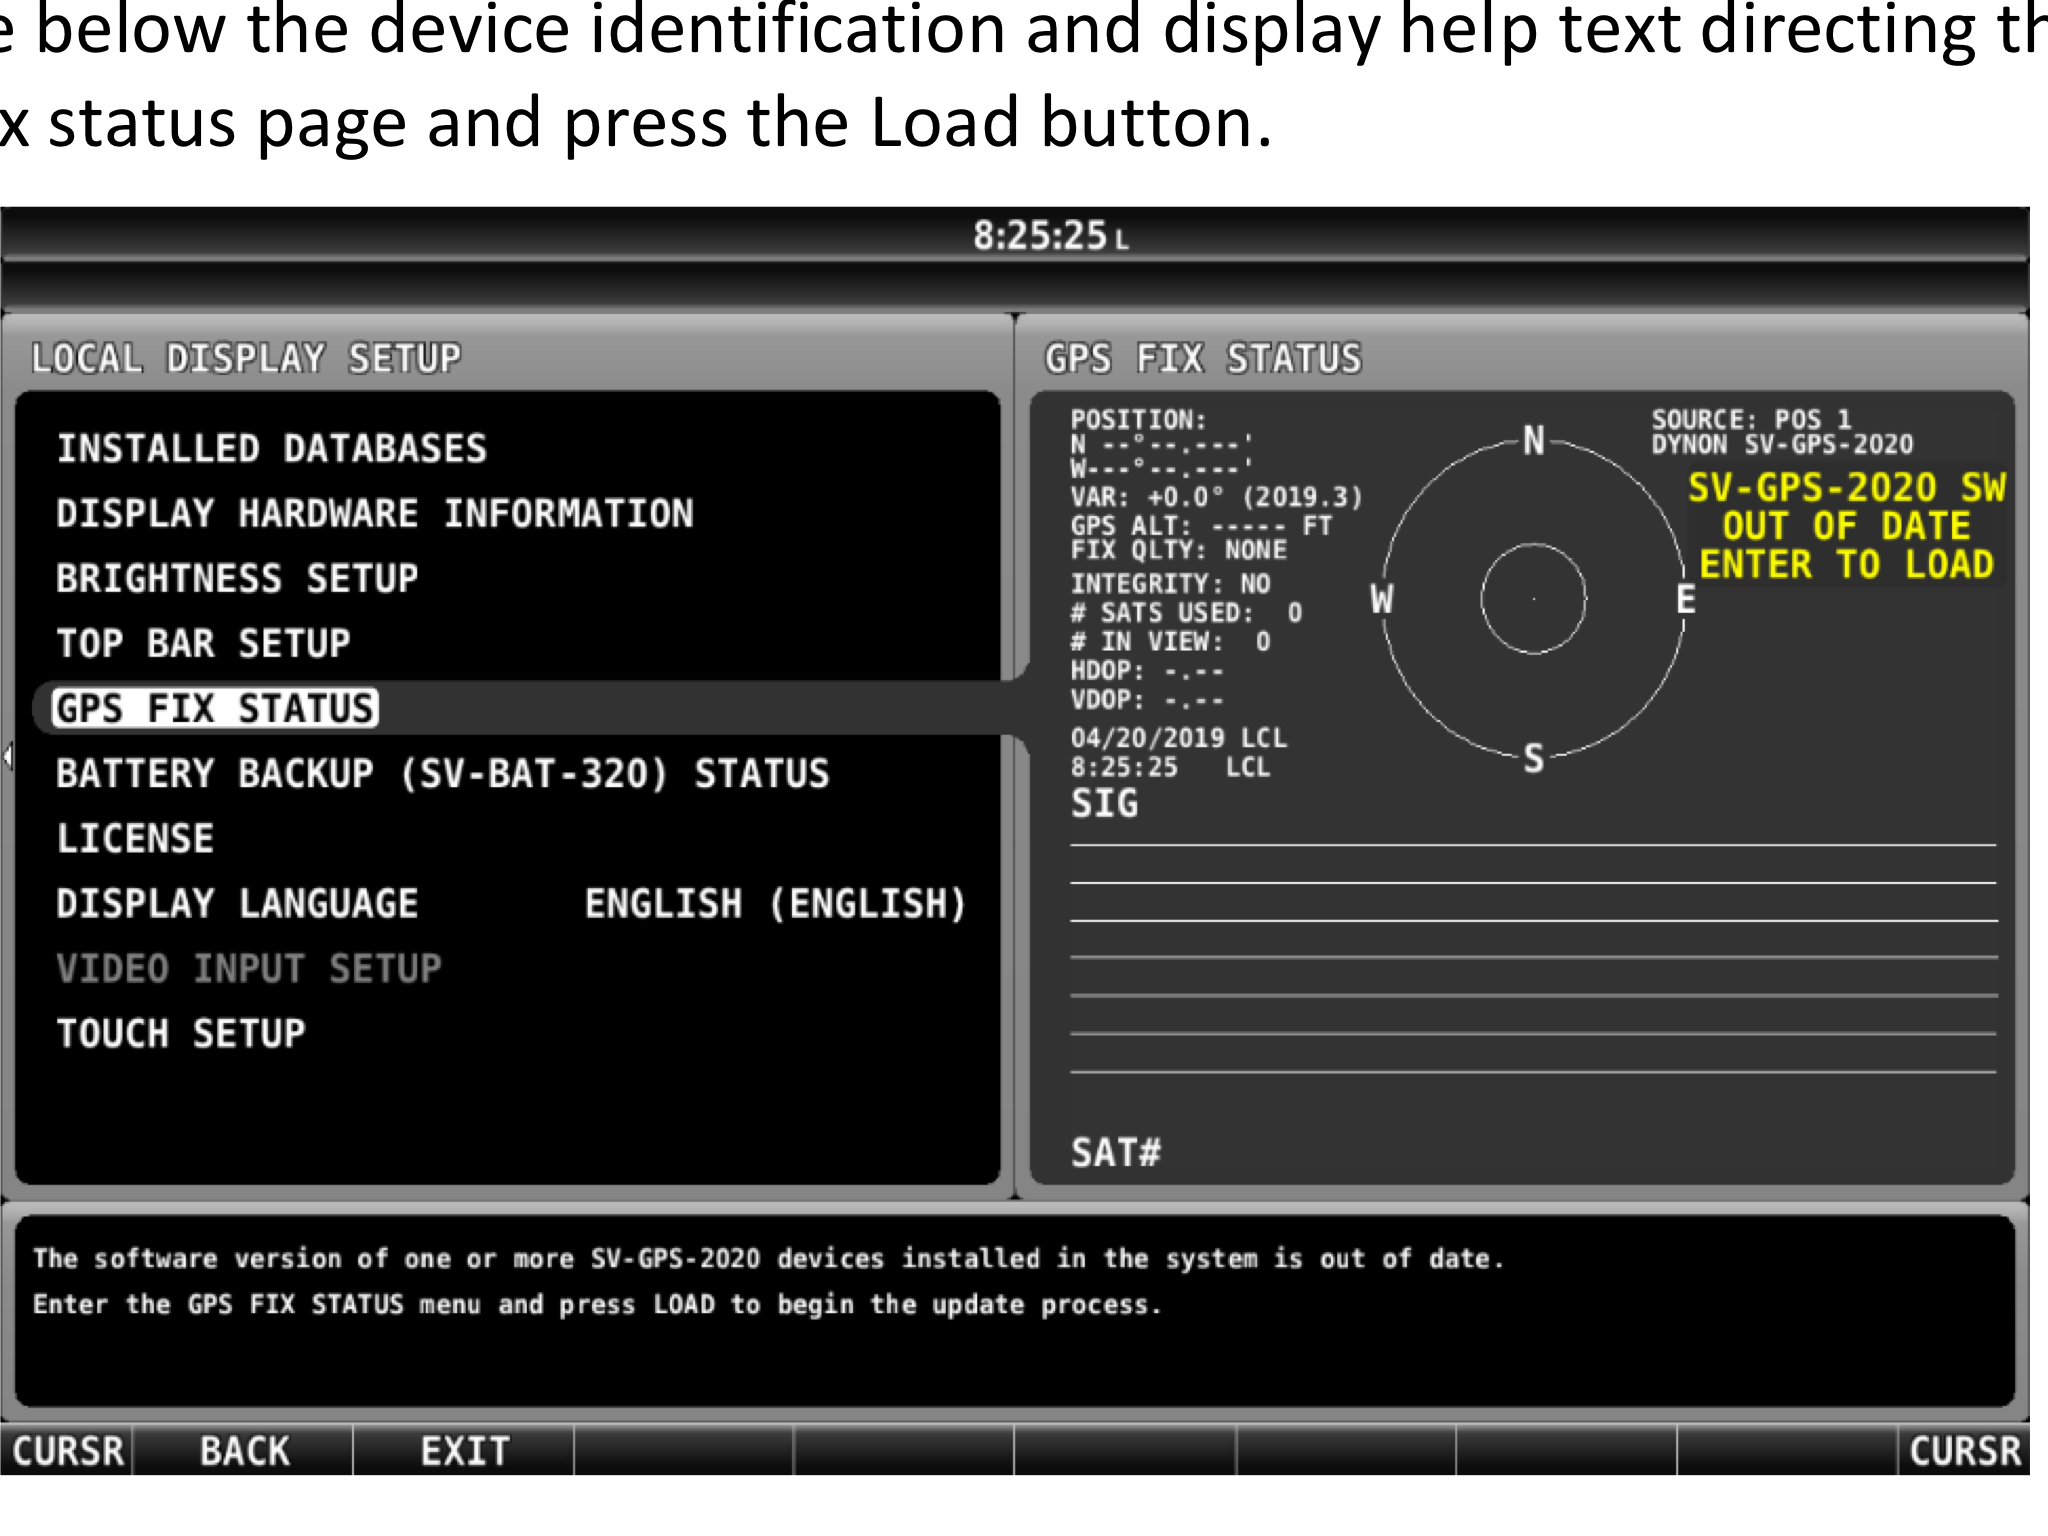The image size is (2048, 1536).
Task: Open TOUCH SETUP
Action: [181, 1033]
